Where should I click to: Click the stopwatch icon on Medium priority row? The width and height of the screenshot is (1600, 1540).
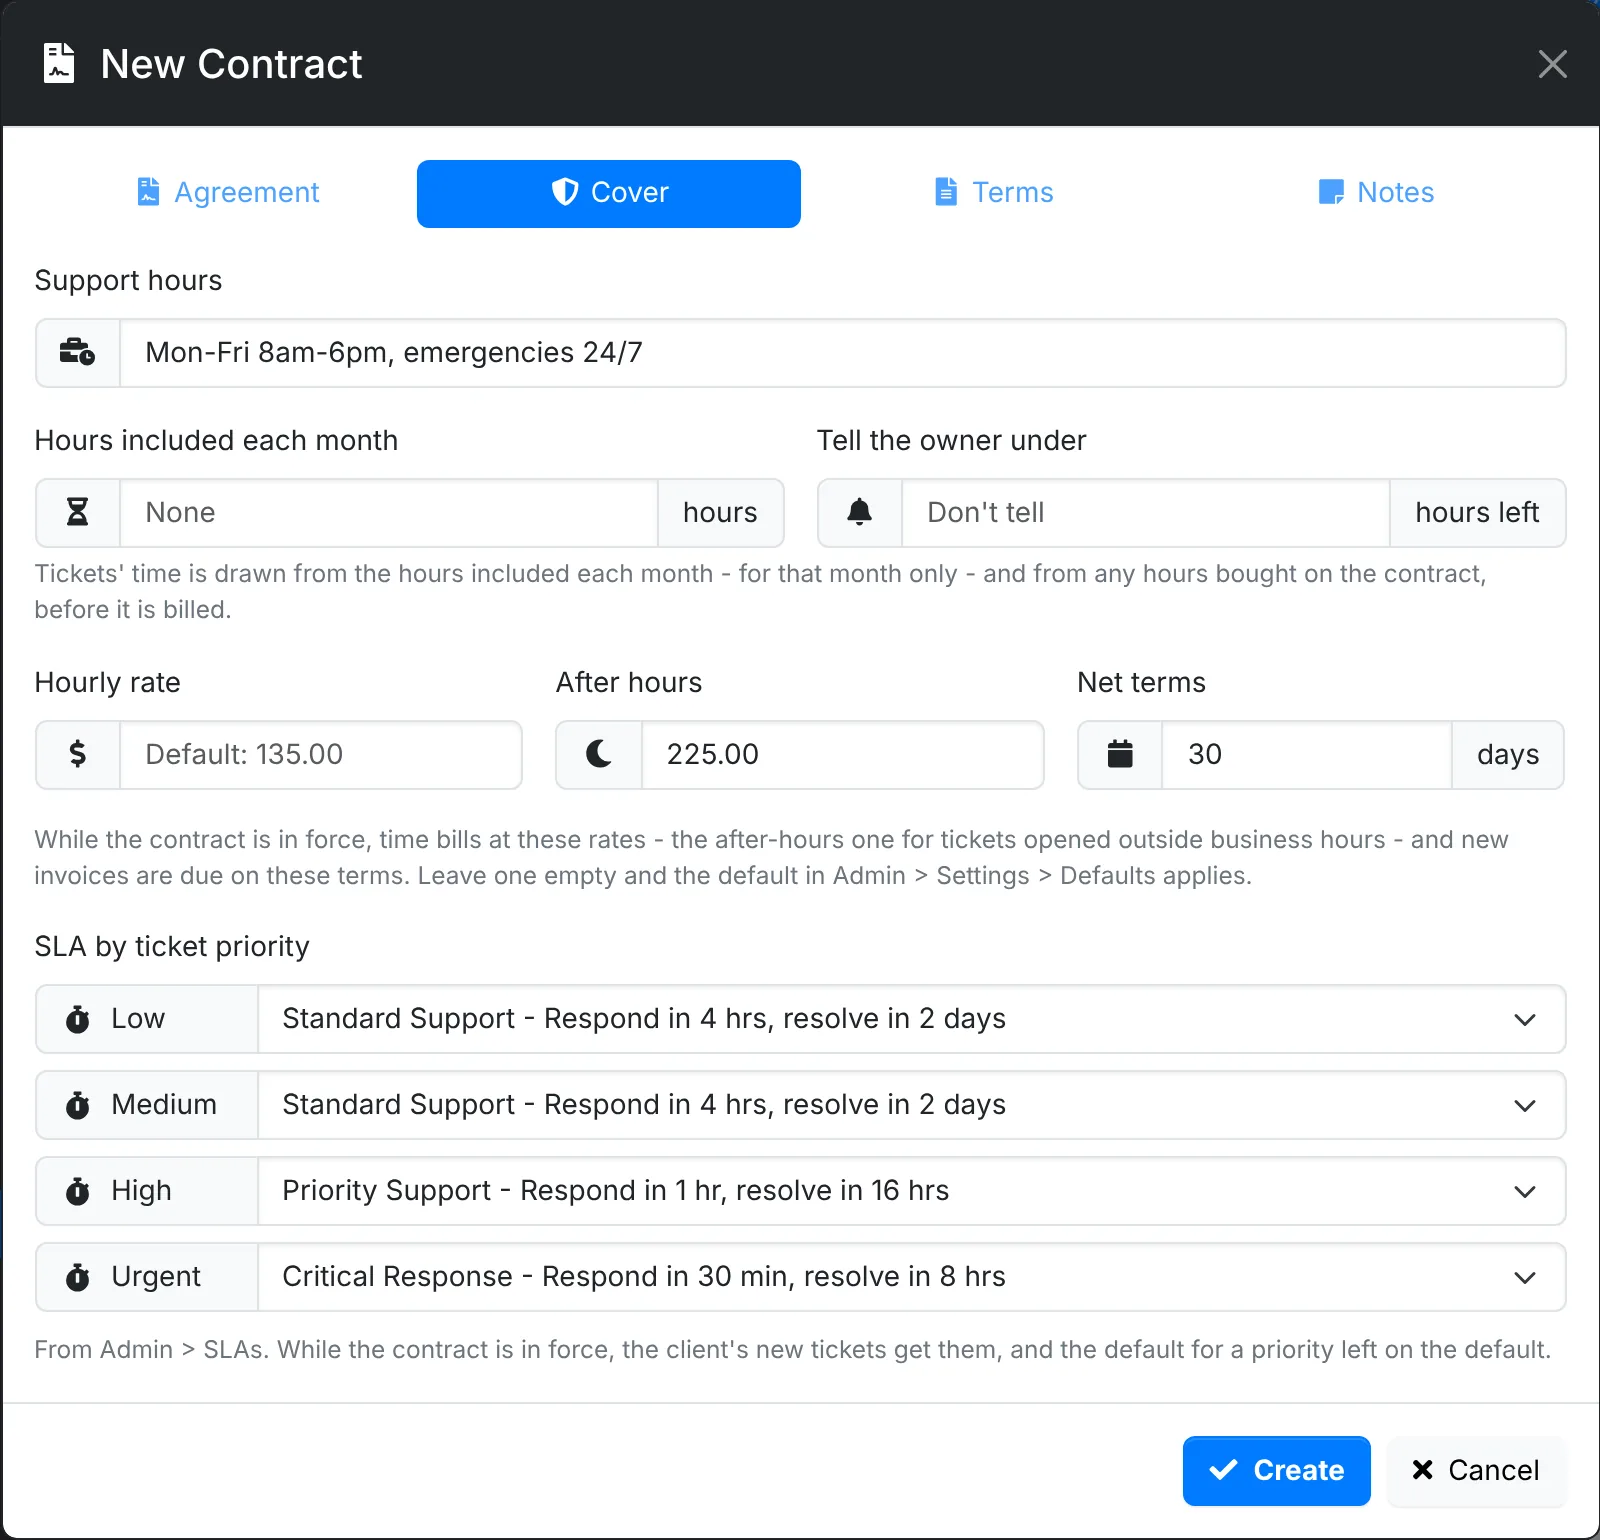click(77, 1105)
